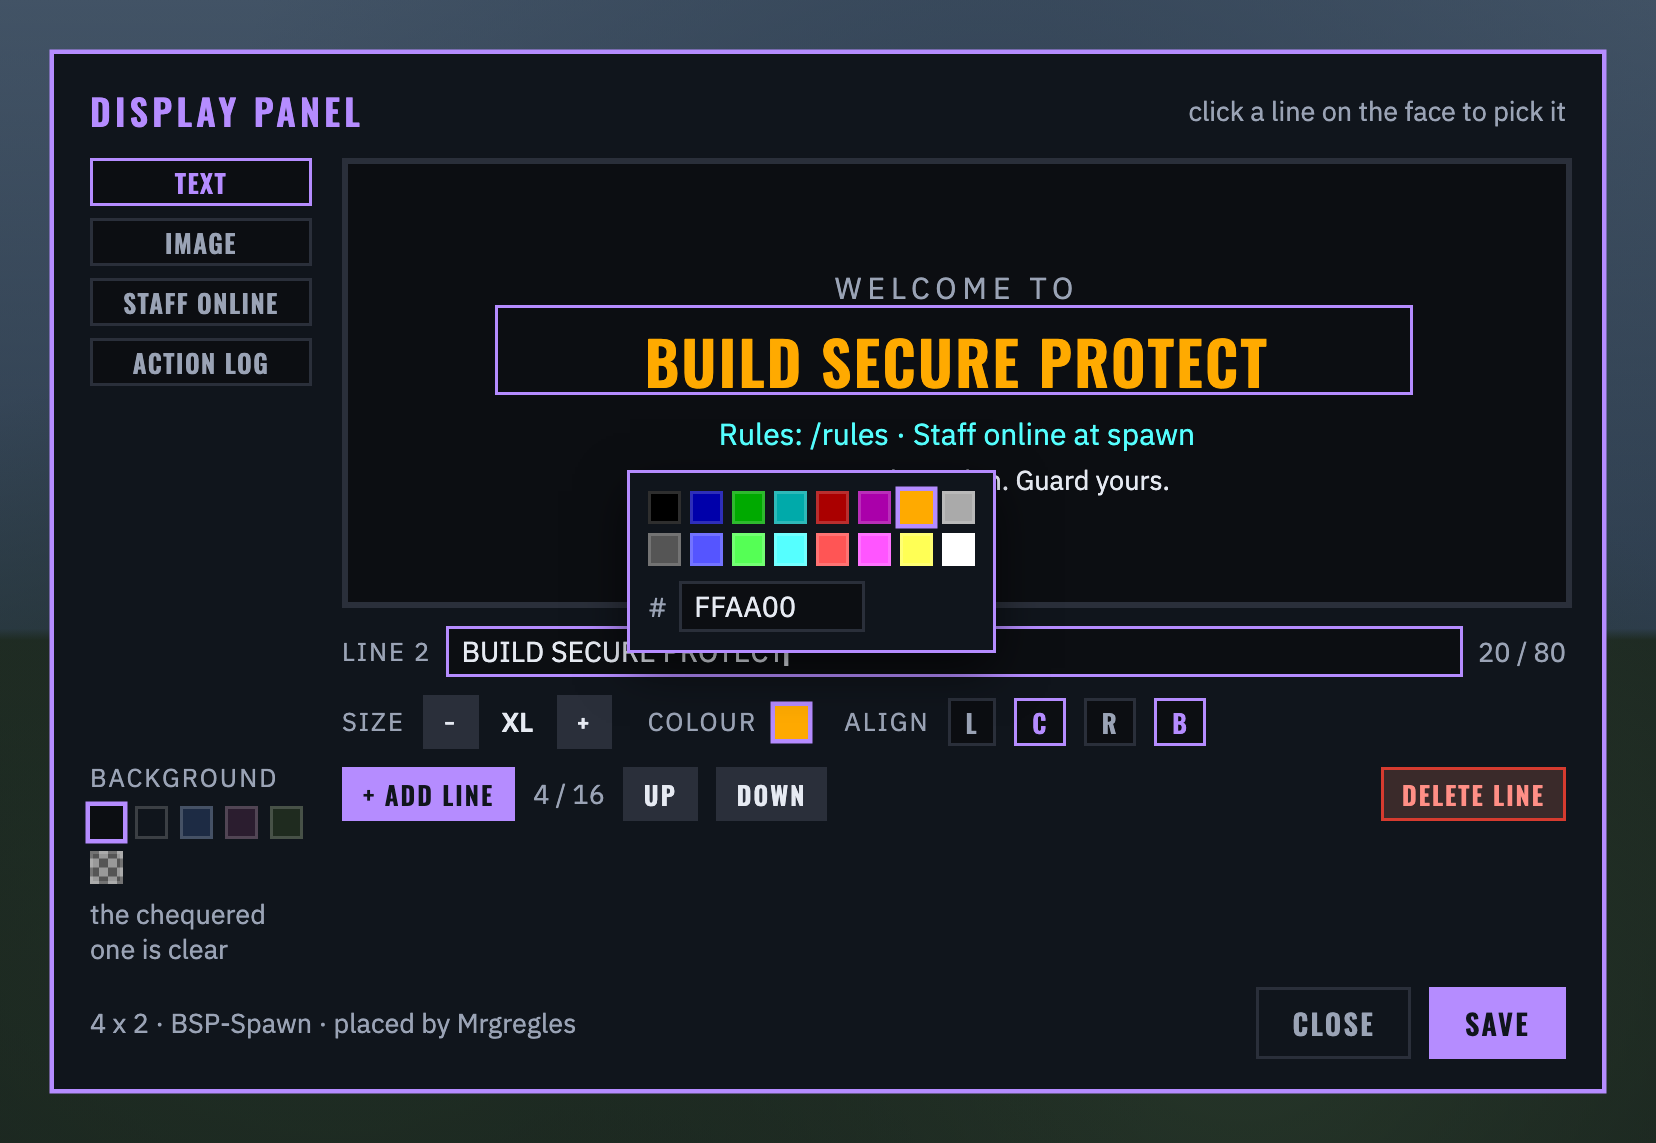The height and width of the screenshot is (1143, 1656).
Task: Click the SAVE button
Action: tap(1497, 1023)
